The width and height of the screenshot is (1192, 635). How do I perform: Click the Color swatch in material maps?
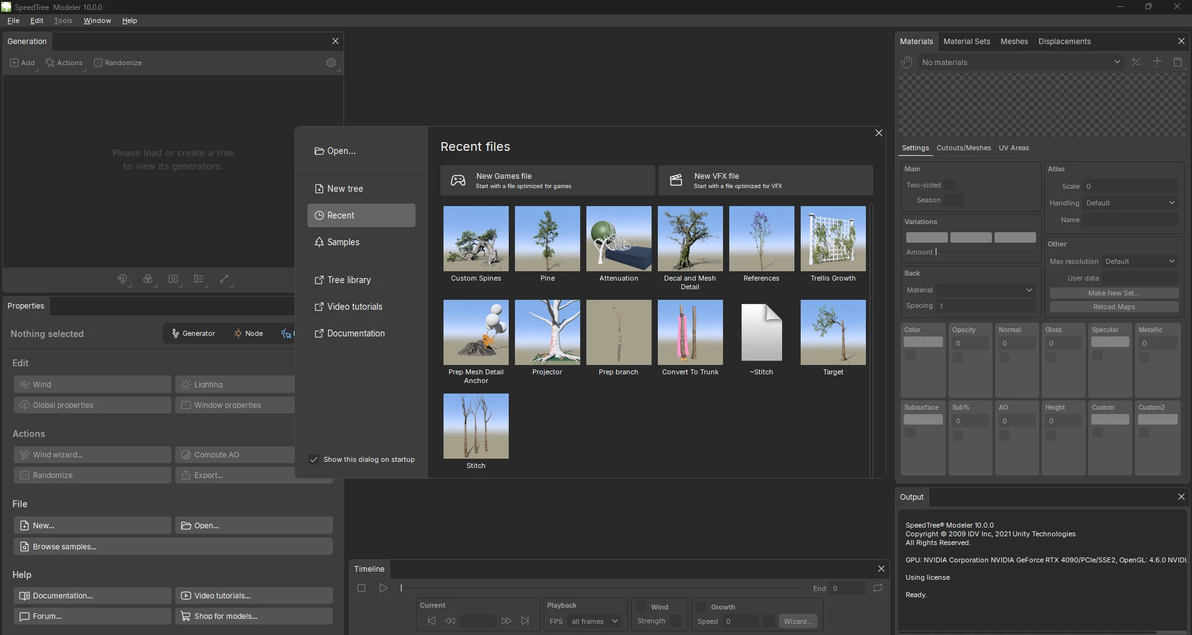click(922, 342)
